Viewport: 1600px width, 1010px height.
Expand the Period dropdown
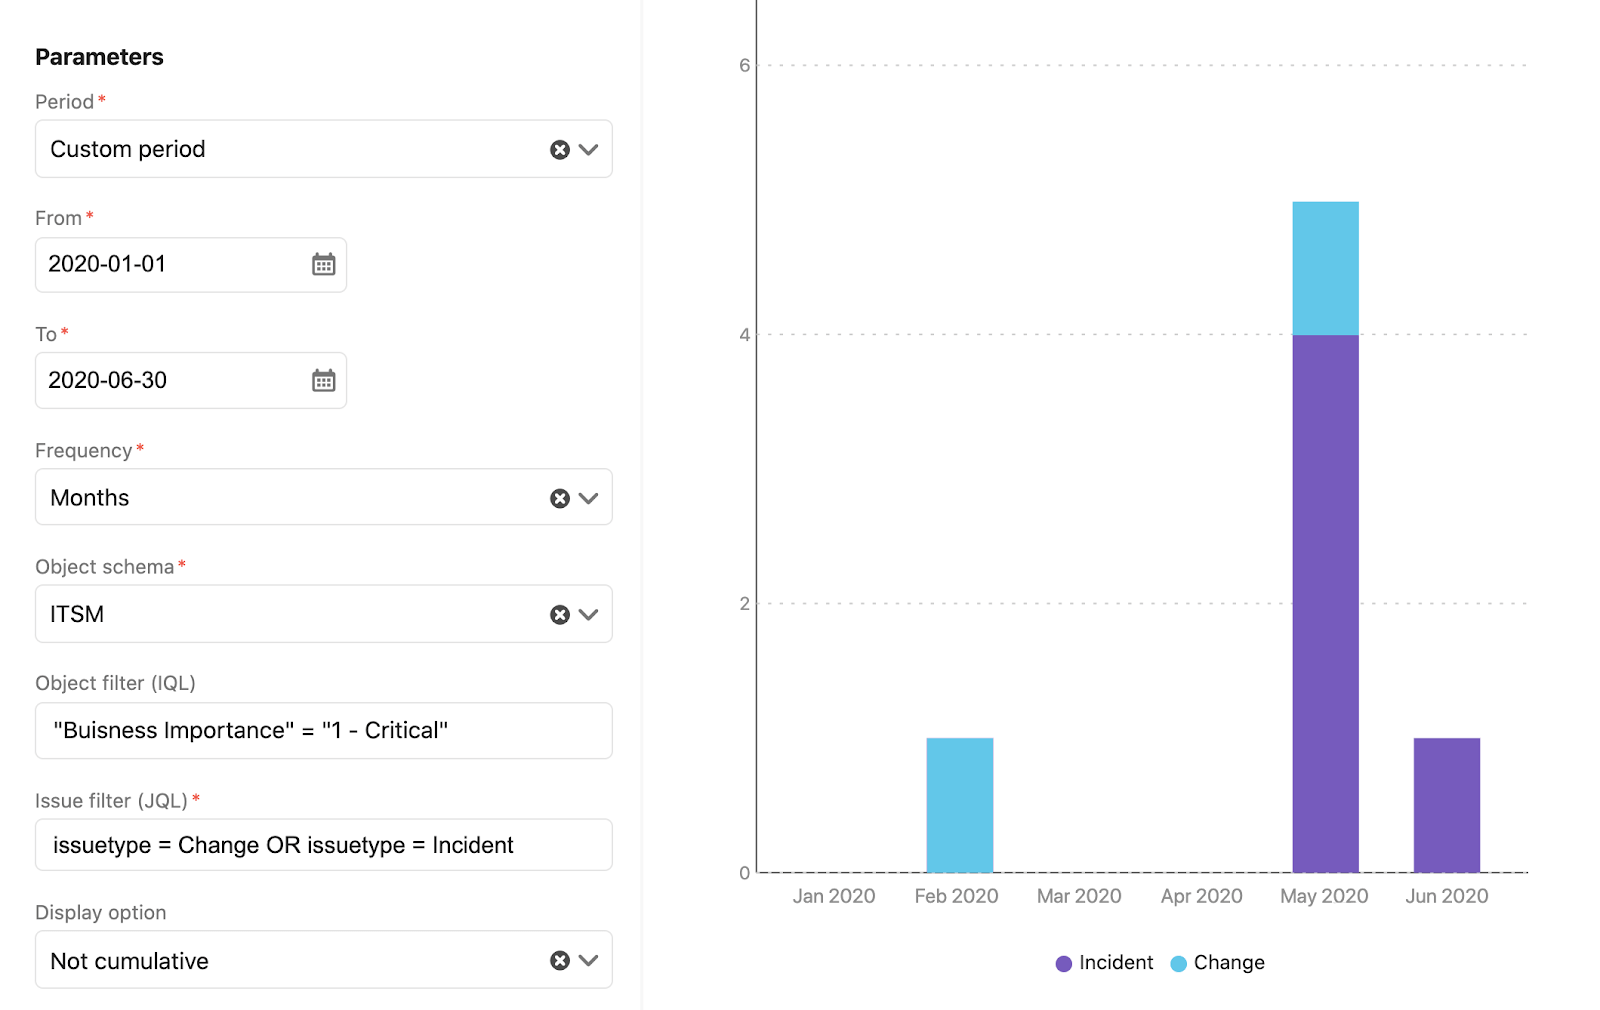(x=588, y=149)
